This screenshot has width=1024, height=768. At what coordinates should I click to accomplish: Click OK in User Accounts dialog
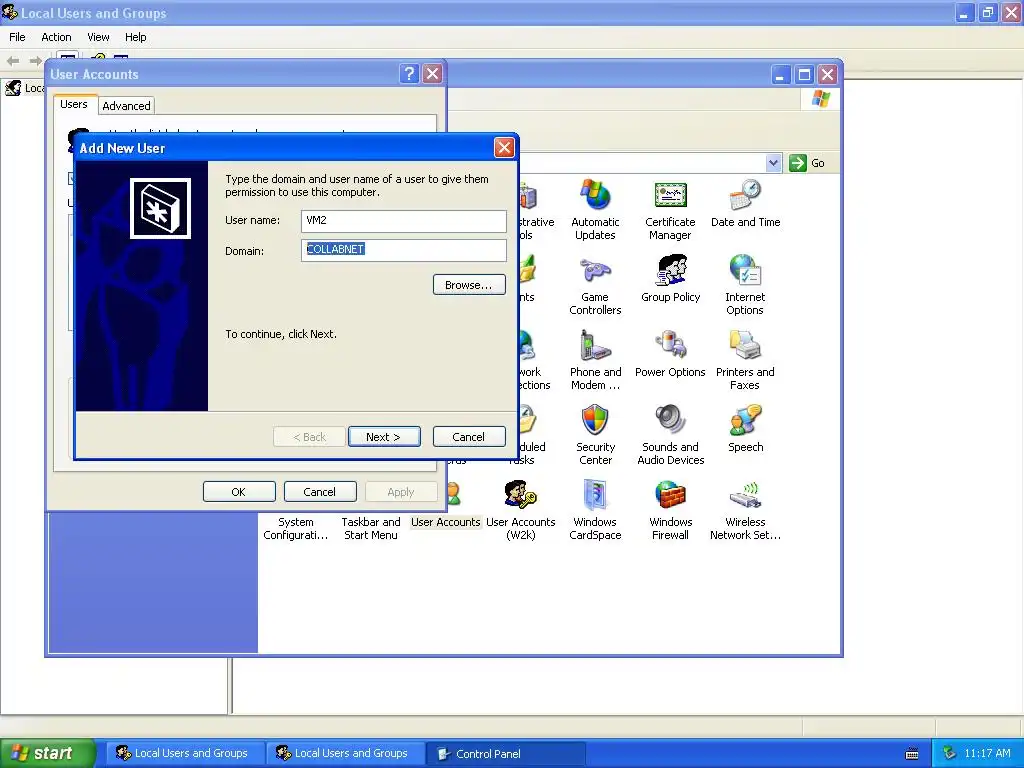[239, 492]
